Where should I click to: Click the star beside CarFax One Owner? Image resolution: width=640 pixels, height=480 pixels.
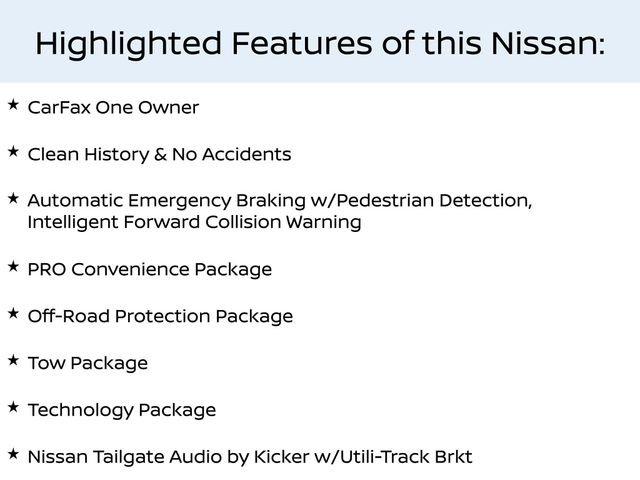pyautogui.click(x=12, y=104)
